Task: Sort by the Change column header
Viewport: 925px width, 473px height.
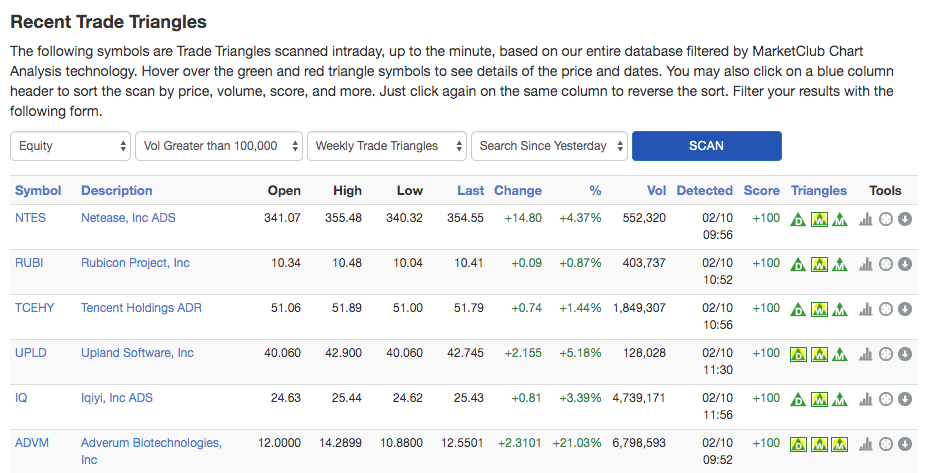Action: click(518, 190)
